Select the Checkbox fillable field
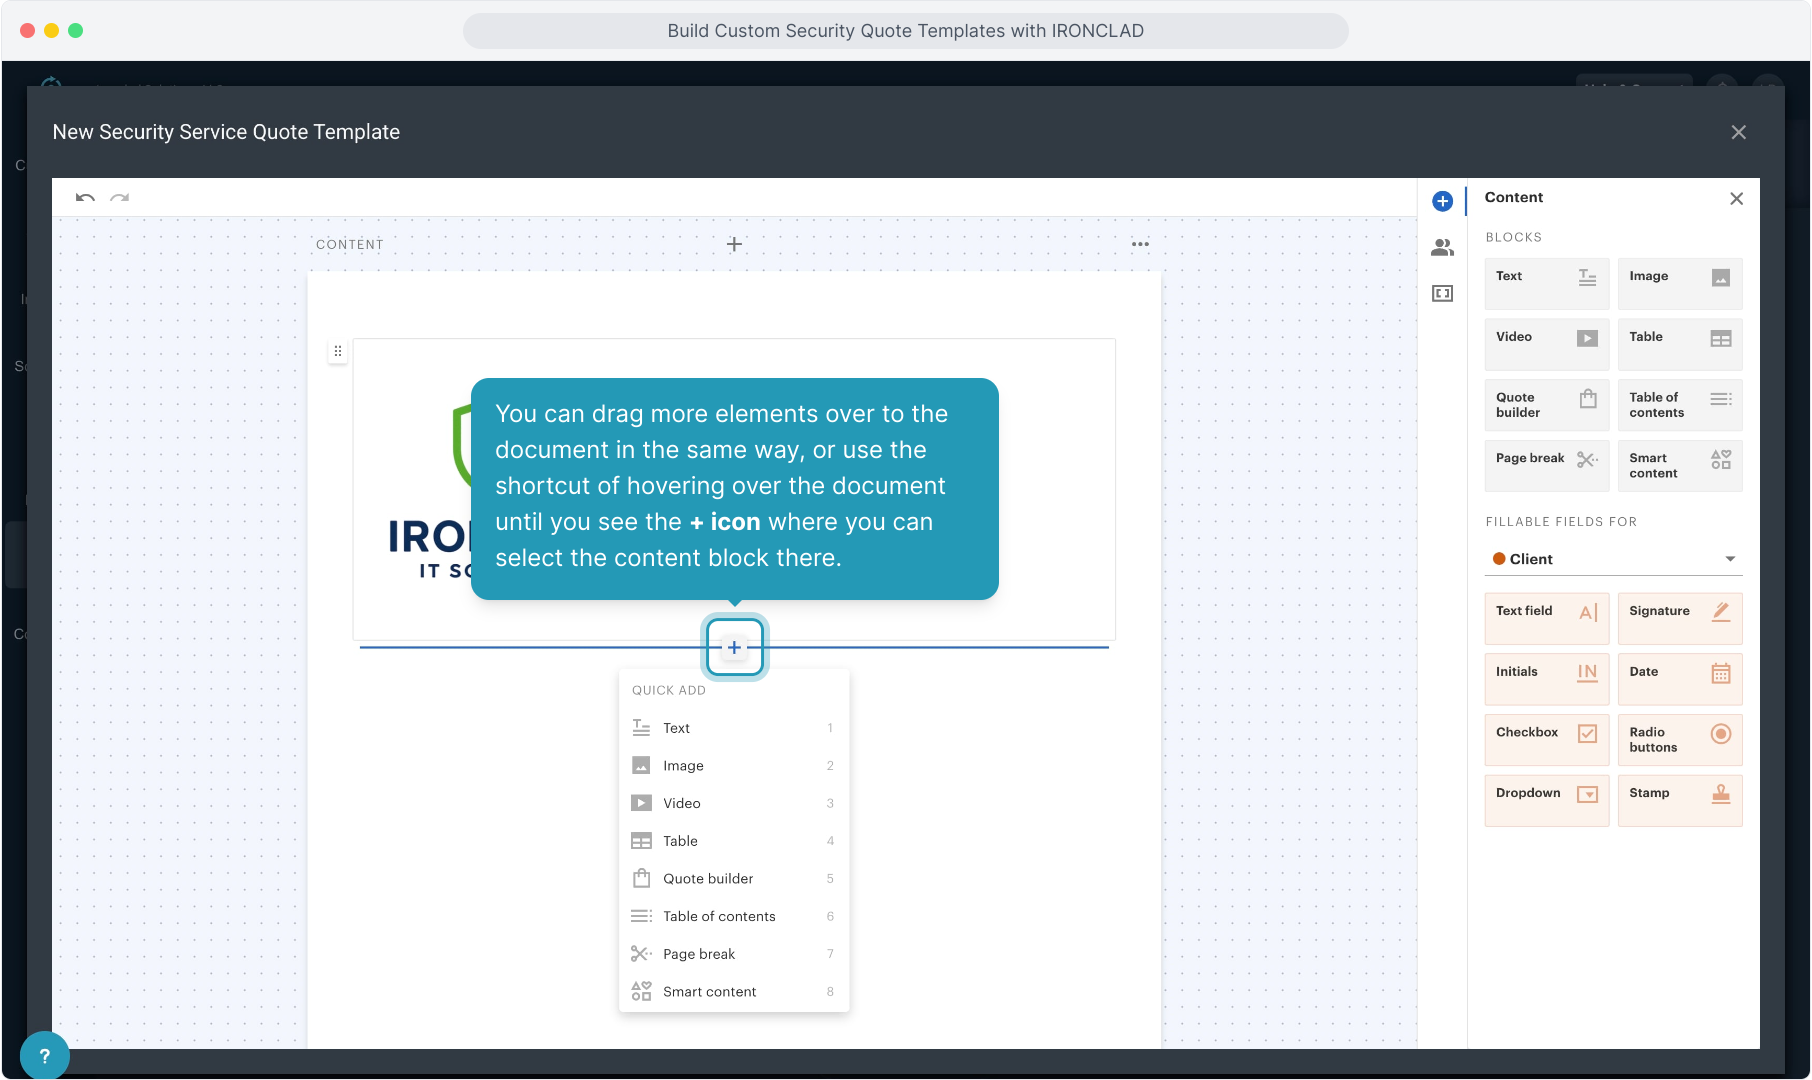Screen dimensions: 1812x1080 tap(1545, 739)
